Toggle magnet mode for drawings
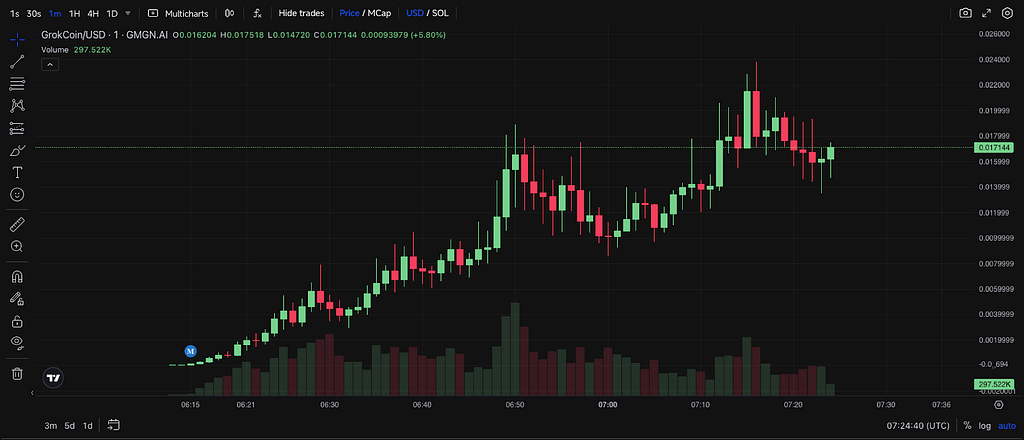Image resolution: width=1024 pixels, height=440 pixels. click(x=17, y=276)
